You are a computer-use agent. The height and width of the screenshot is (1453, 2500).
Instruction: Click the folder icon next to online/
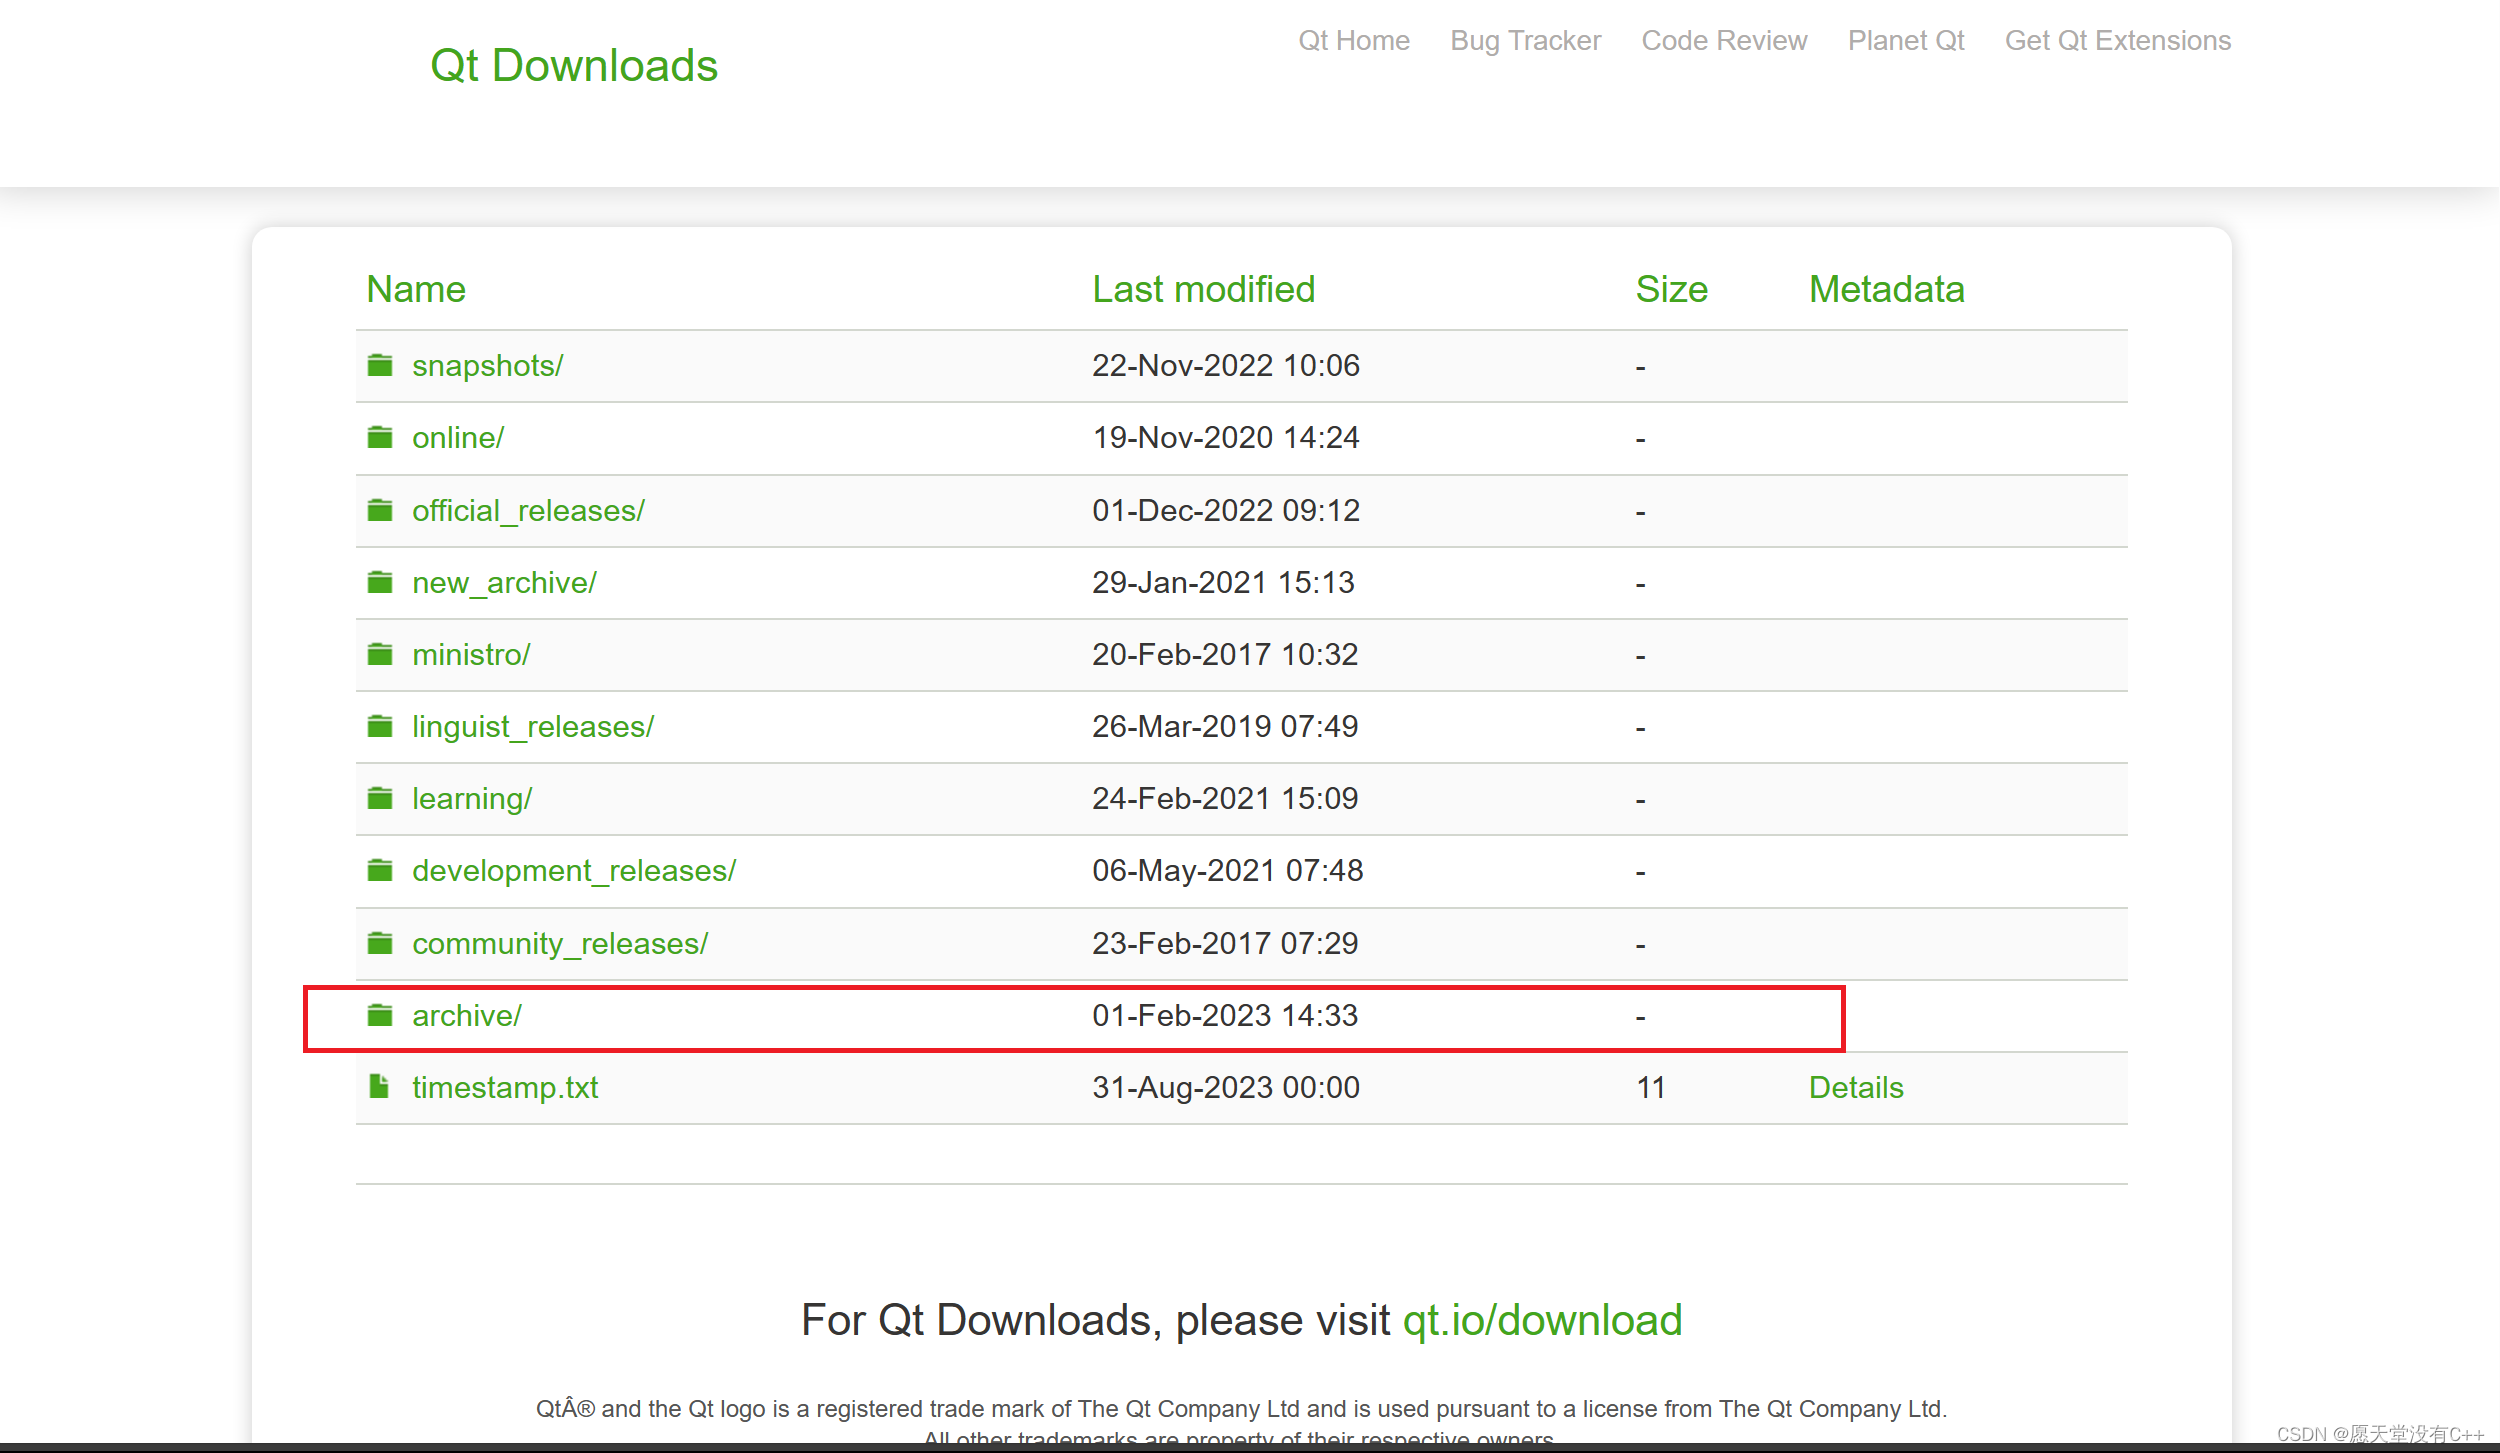tap(380, 438)
